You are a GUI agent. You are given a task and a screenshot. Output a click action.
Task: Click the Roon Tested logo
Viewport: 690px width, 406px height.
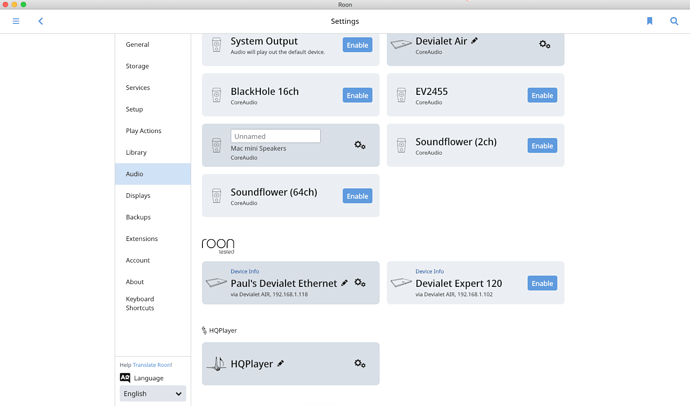(218, 246)
